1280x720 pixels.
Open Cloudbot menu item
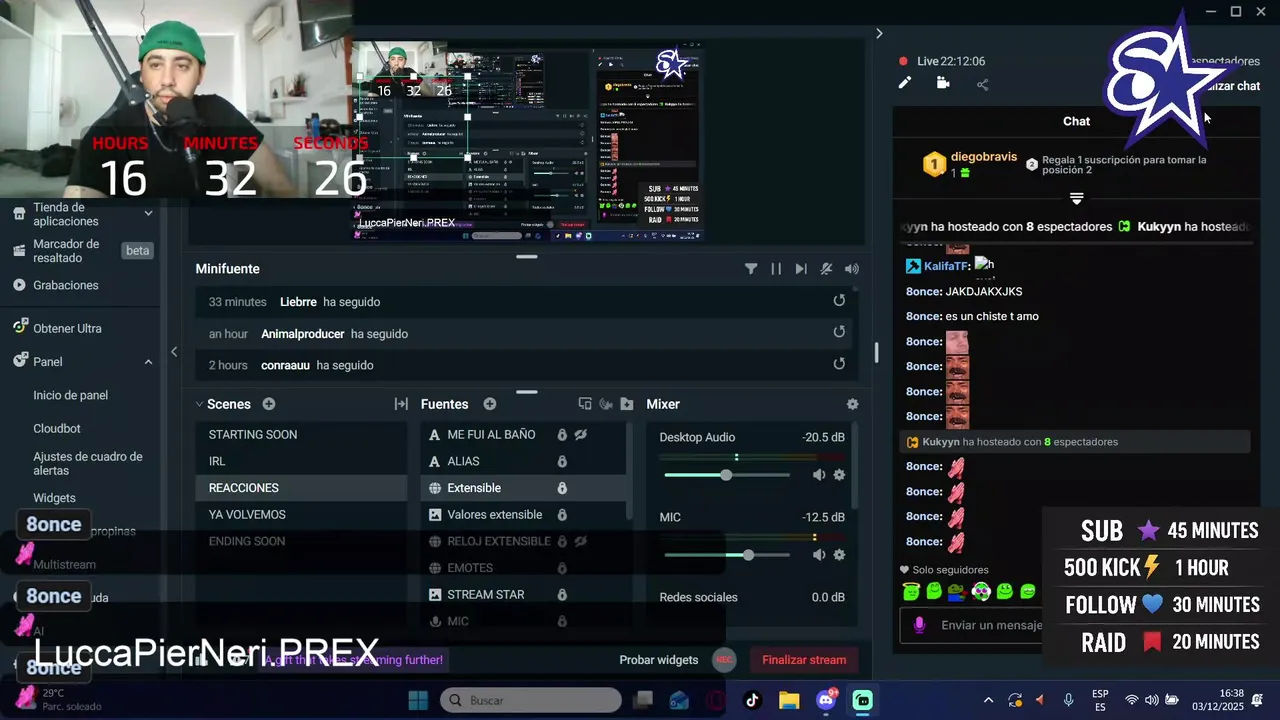click(57, 428)
